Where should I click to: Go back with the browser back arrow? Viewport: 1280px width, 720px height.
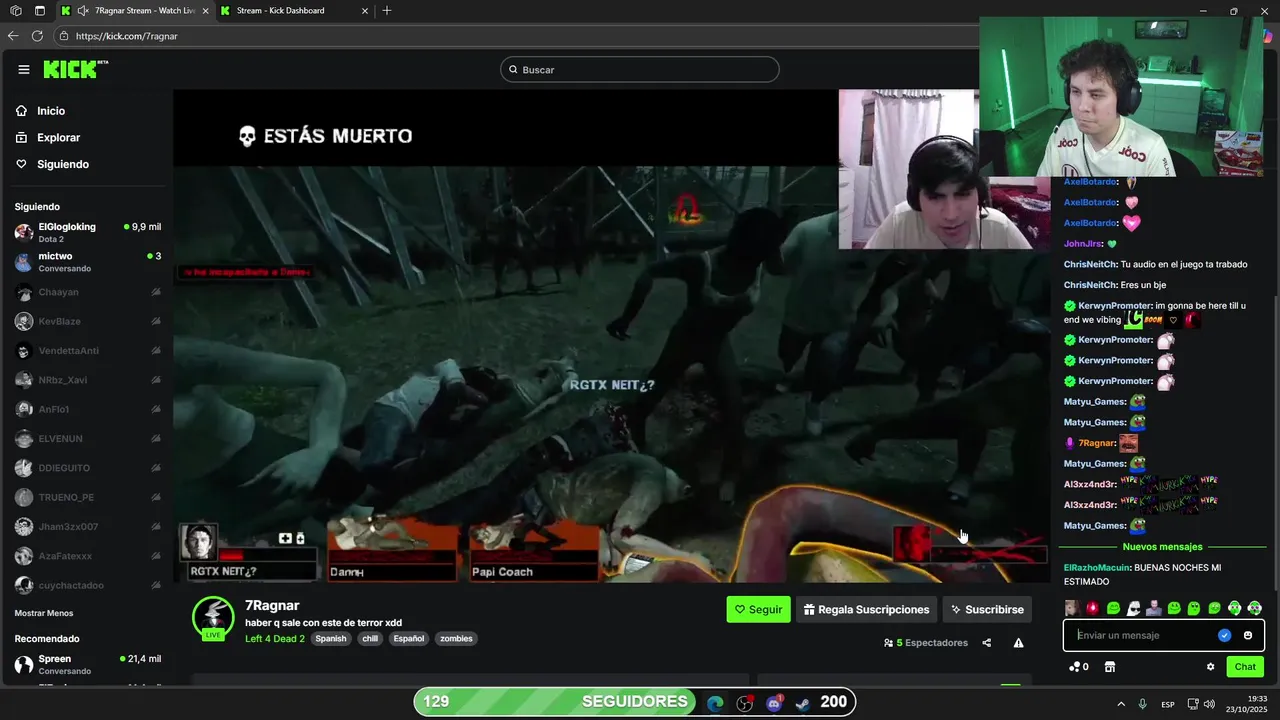13,36
